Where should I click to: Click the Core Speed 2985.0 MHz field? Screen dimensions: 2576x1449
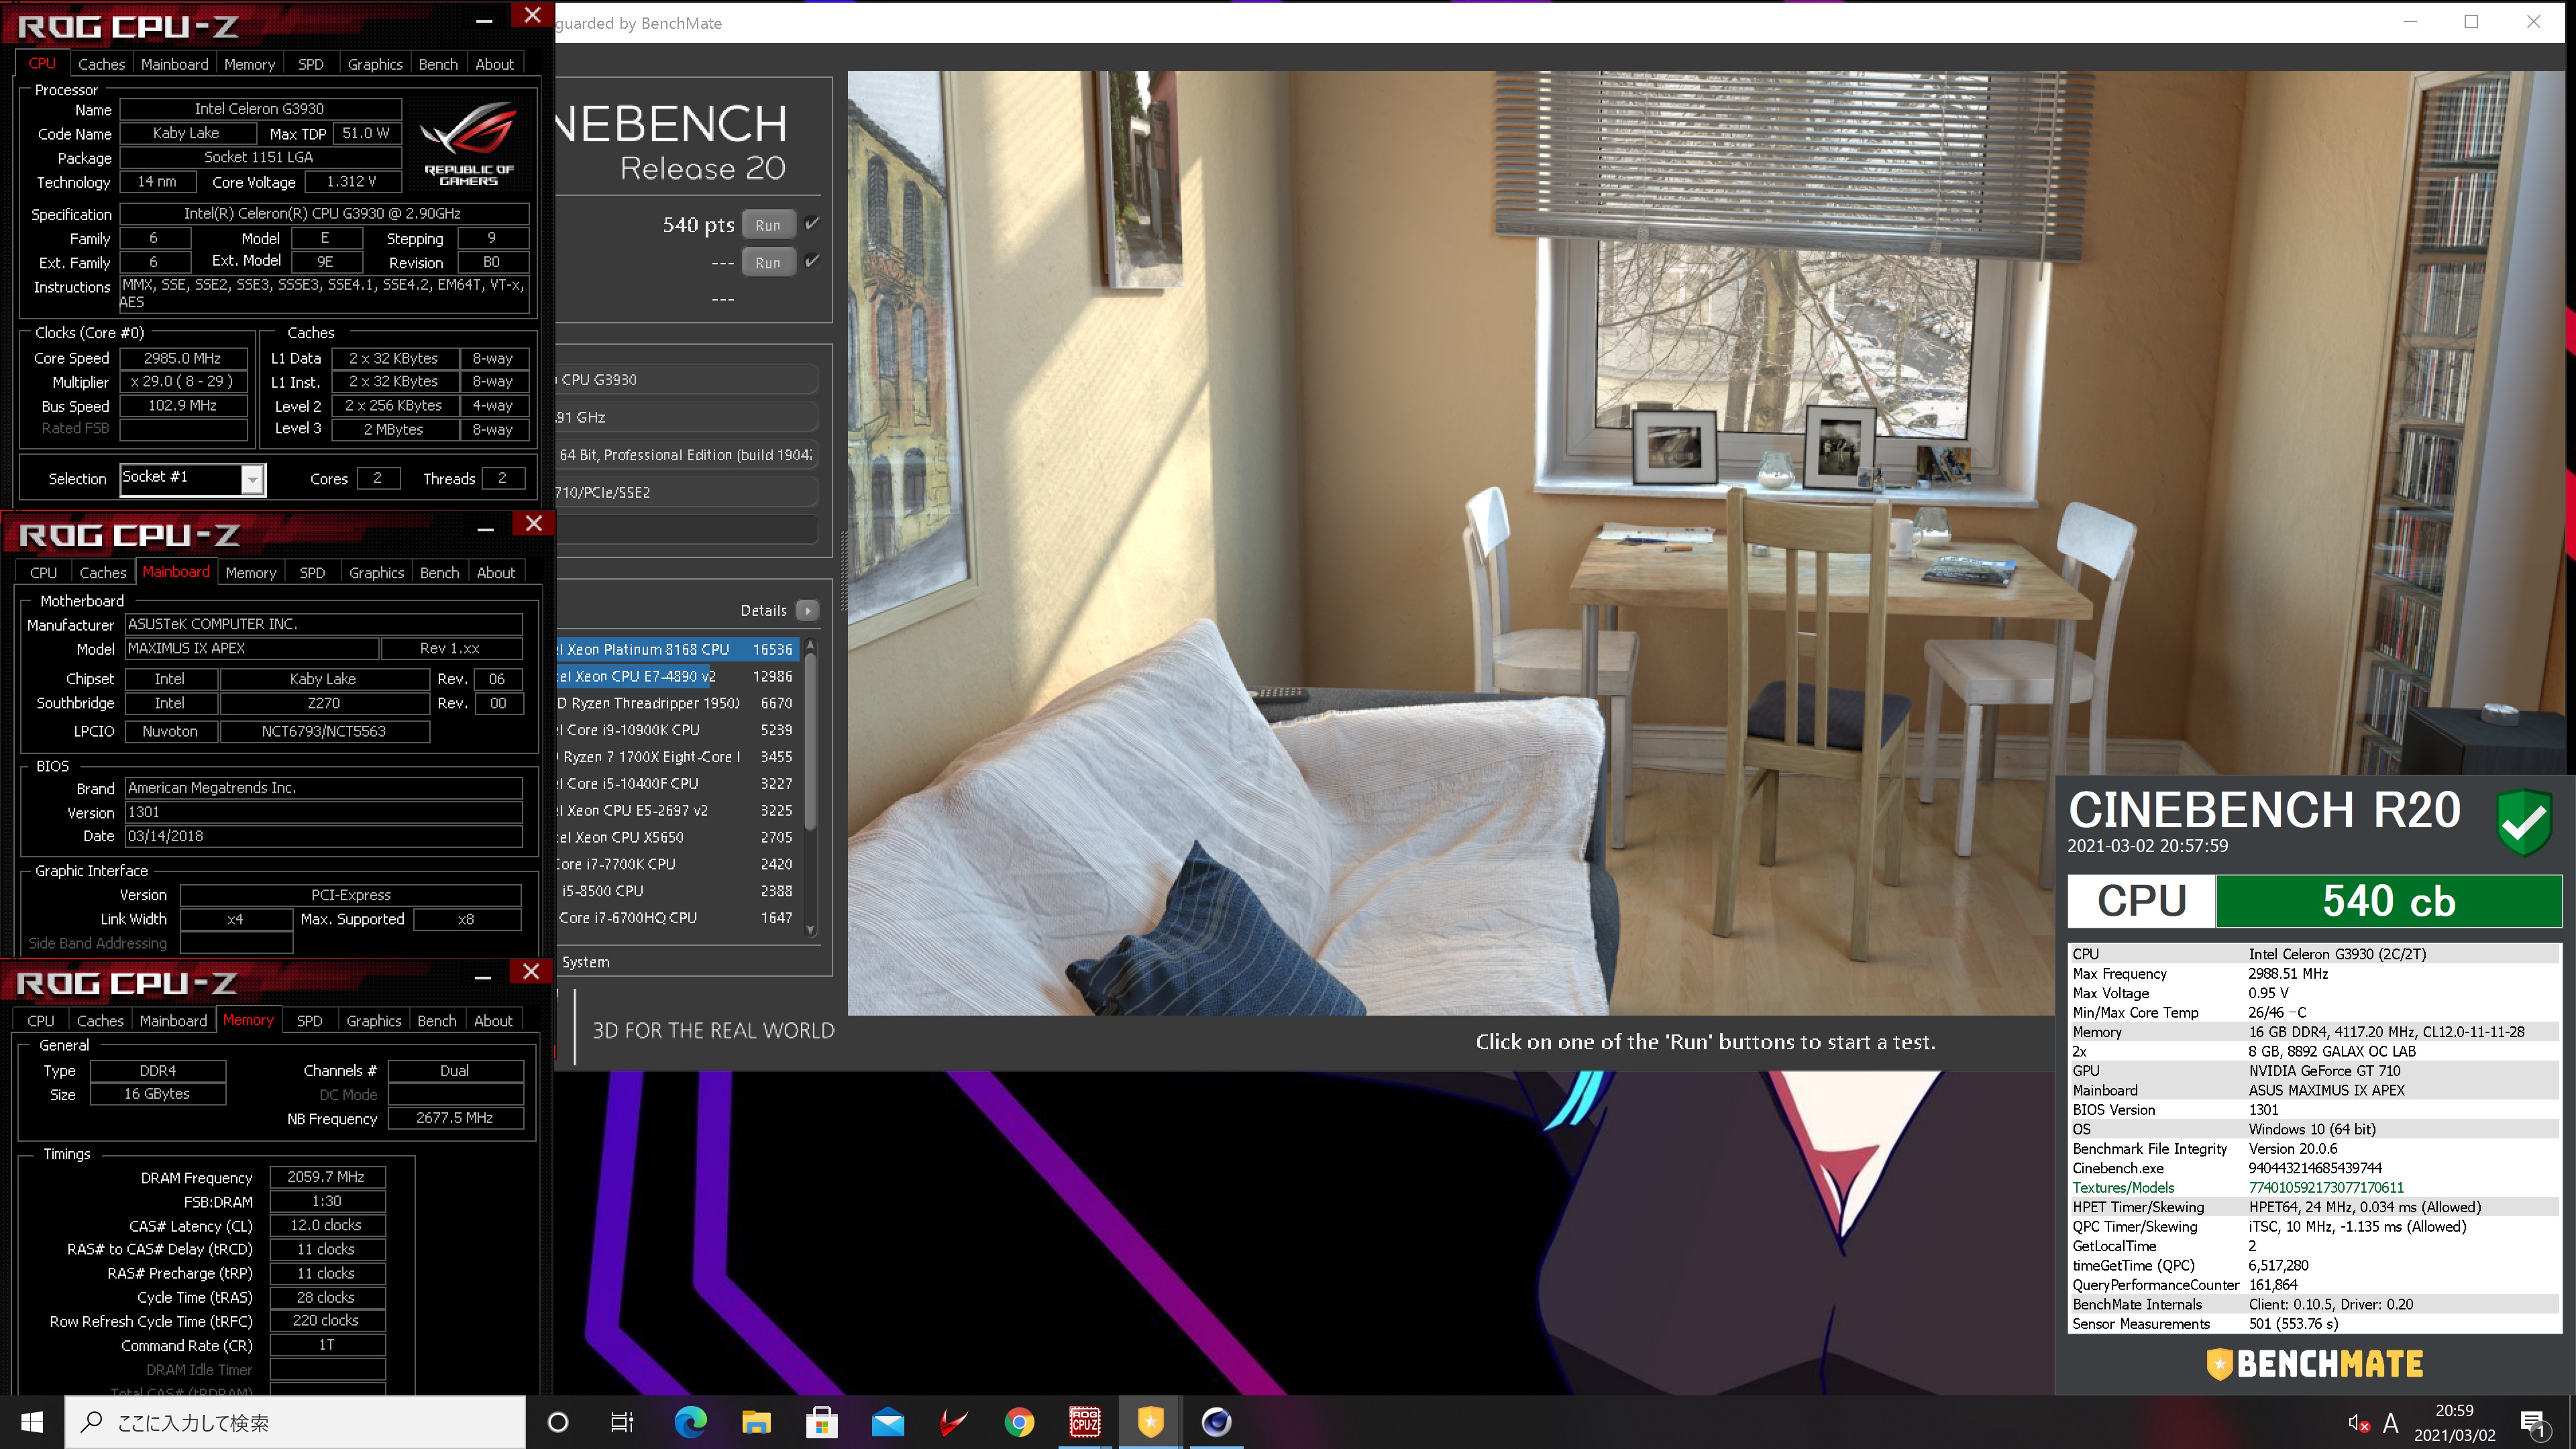pos(183,358)
